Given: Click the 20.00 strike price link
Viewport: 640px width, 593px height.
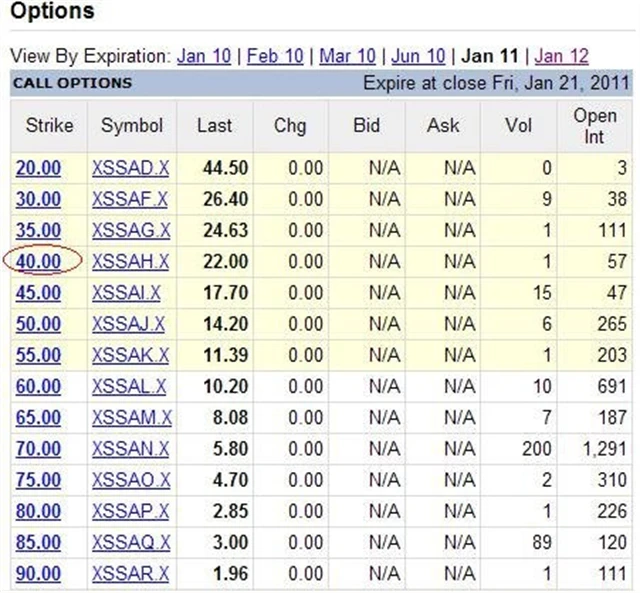Looking at the screenshot, I should pos(38,168).
